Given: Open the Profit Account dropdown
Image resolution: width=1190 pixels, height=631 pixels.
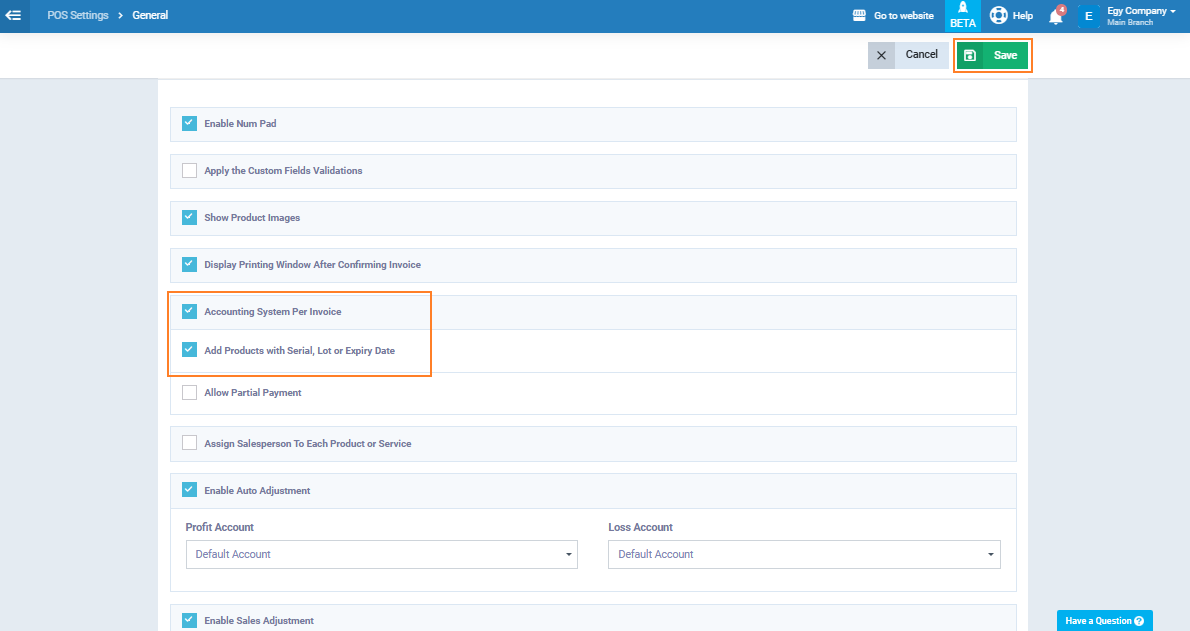Looking at the screenshot, I should pyautogui.click(x=381, y=554).
